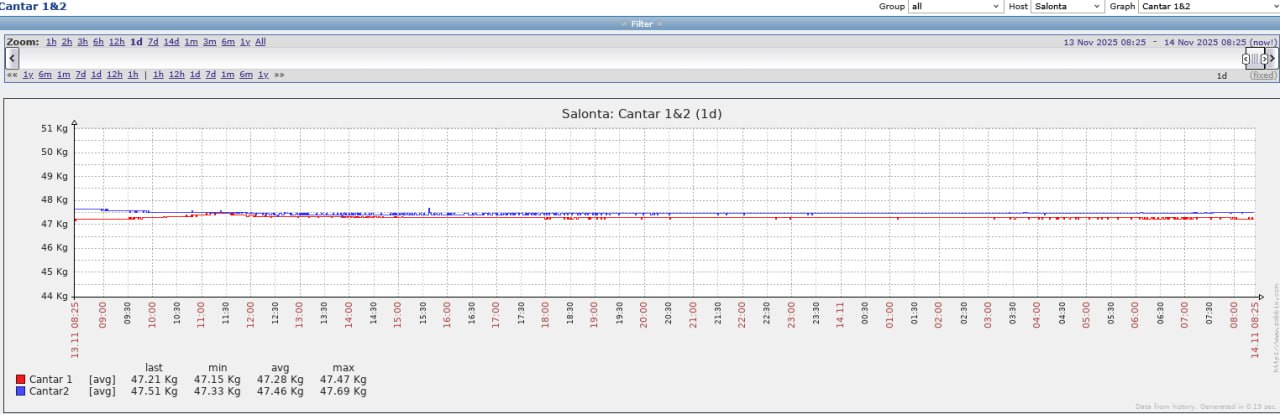The height and width of the screenshot is (414, 1280).
Task: Set zoom to 1h
Action: coord(51,42)
